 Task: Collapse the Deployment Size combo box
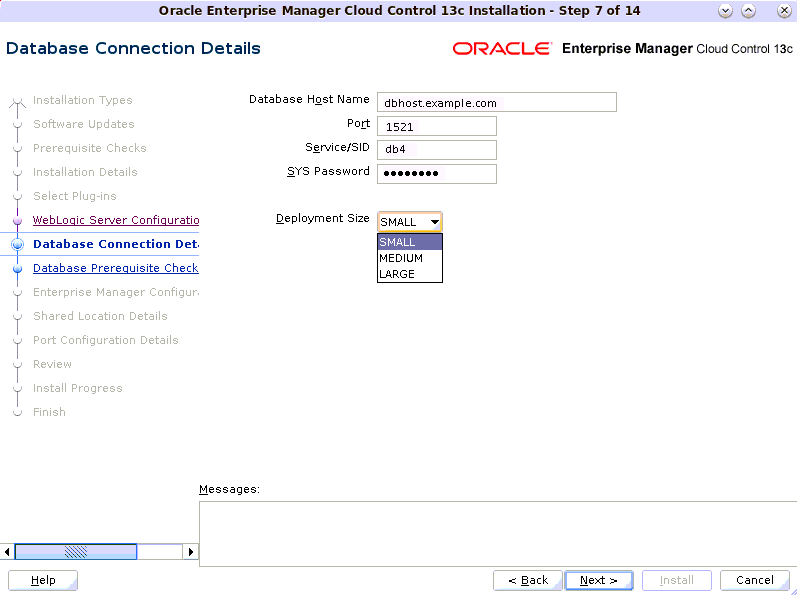[x=435, y=222]
